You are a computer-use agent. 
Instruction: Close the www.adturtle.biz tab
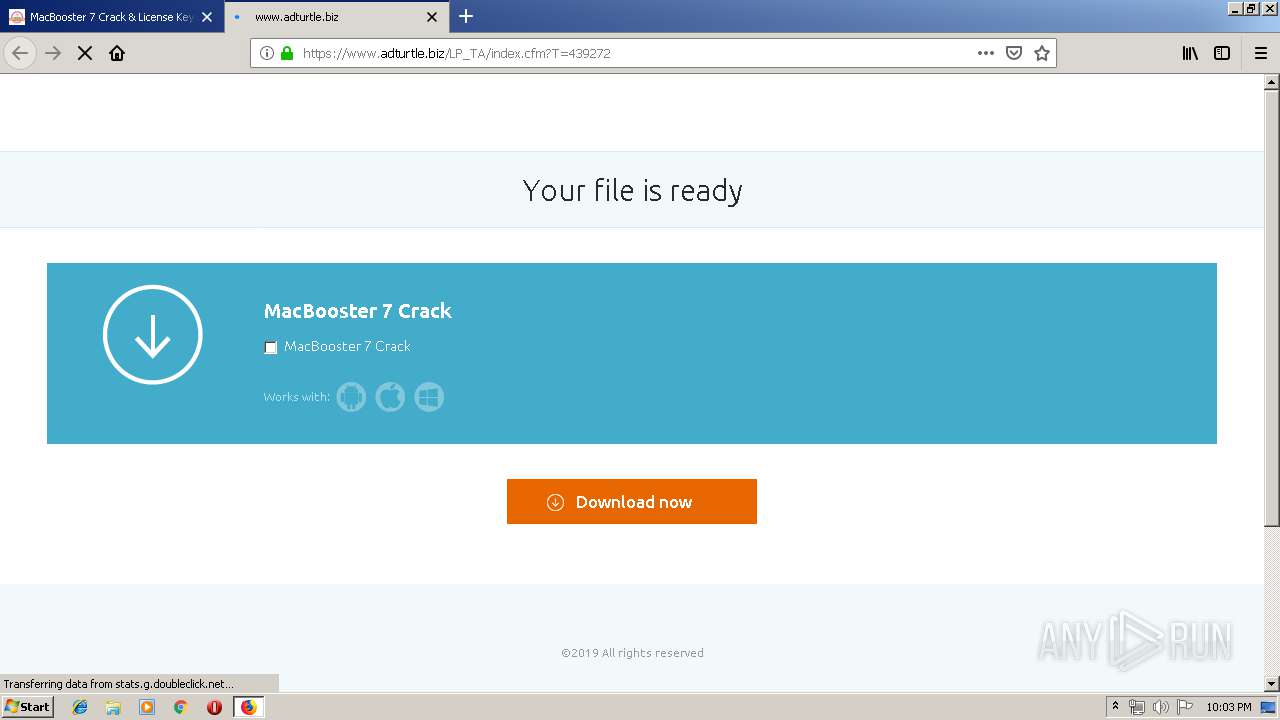[x=432, y=17]
